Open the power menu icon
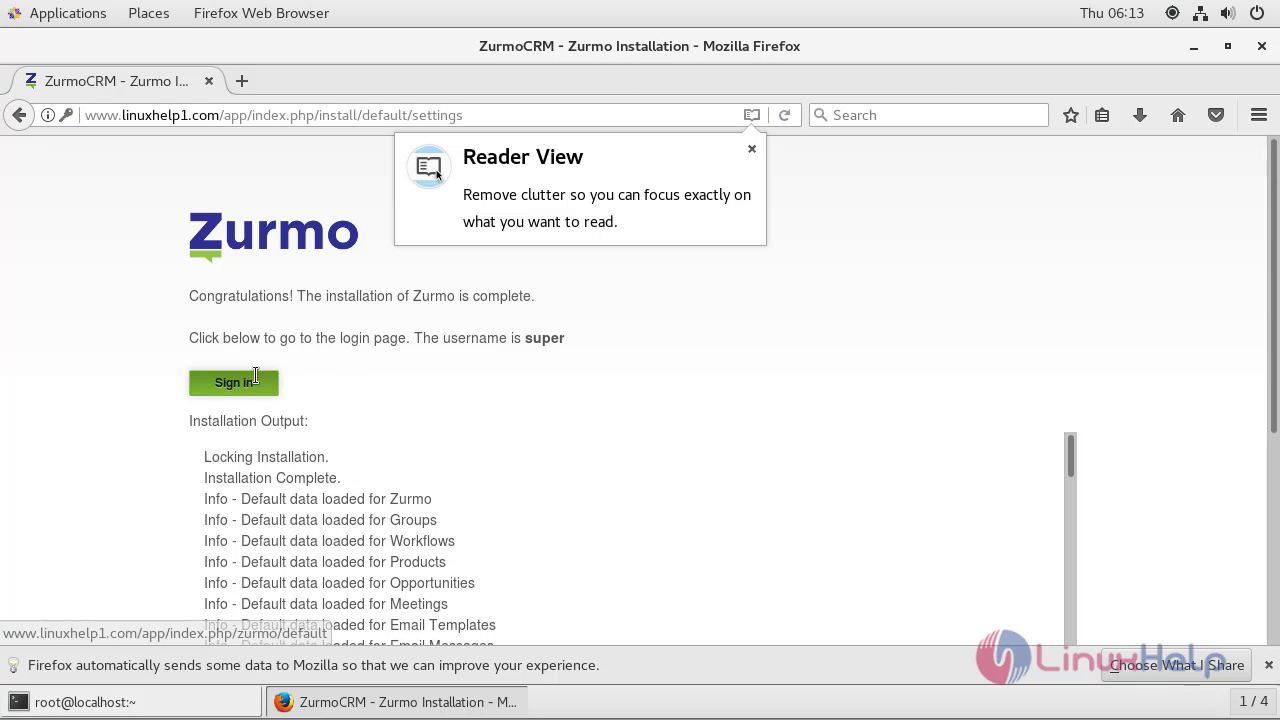Screen dimensions: 1280x720 1257,13
